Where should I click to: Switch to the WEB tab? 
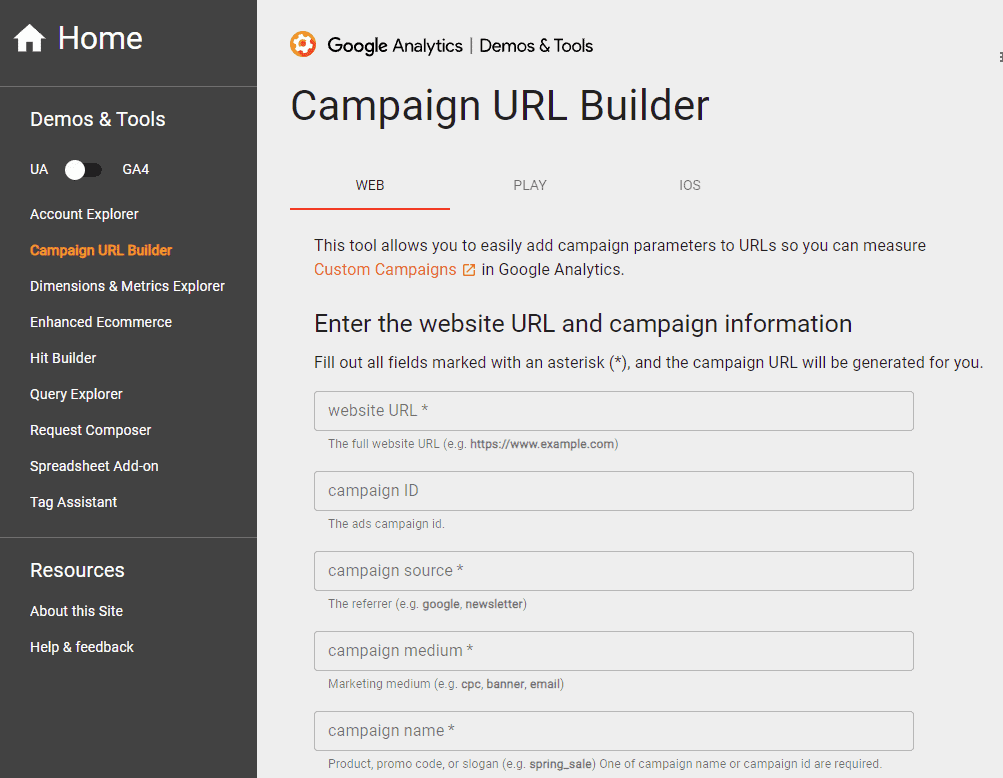[370, 186]
